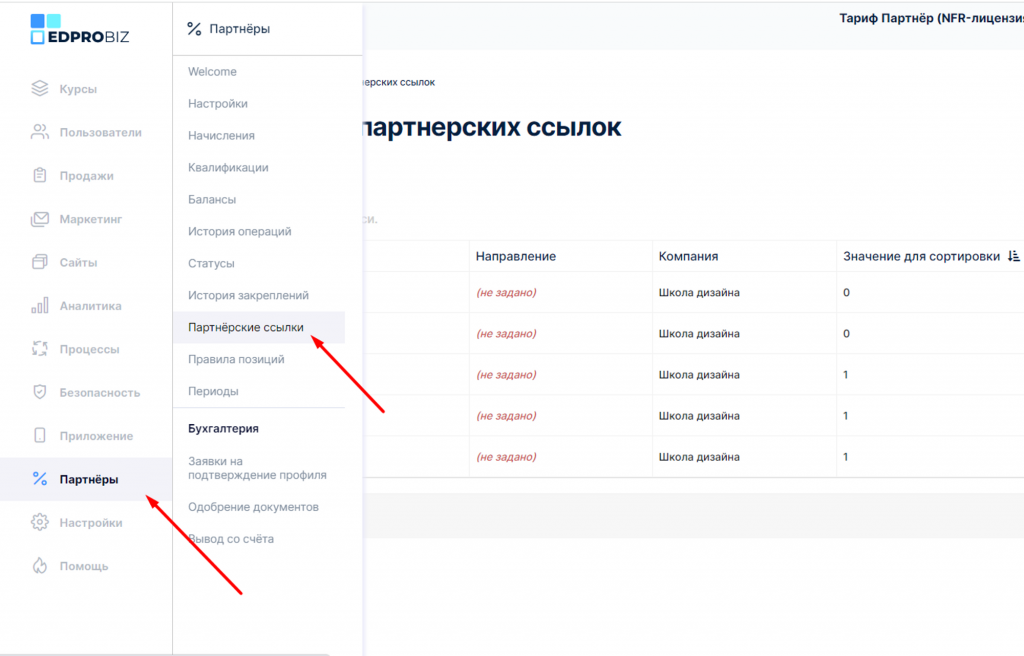
Task: Click the EDPROBIZ logo
Action: point(80,29)
